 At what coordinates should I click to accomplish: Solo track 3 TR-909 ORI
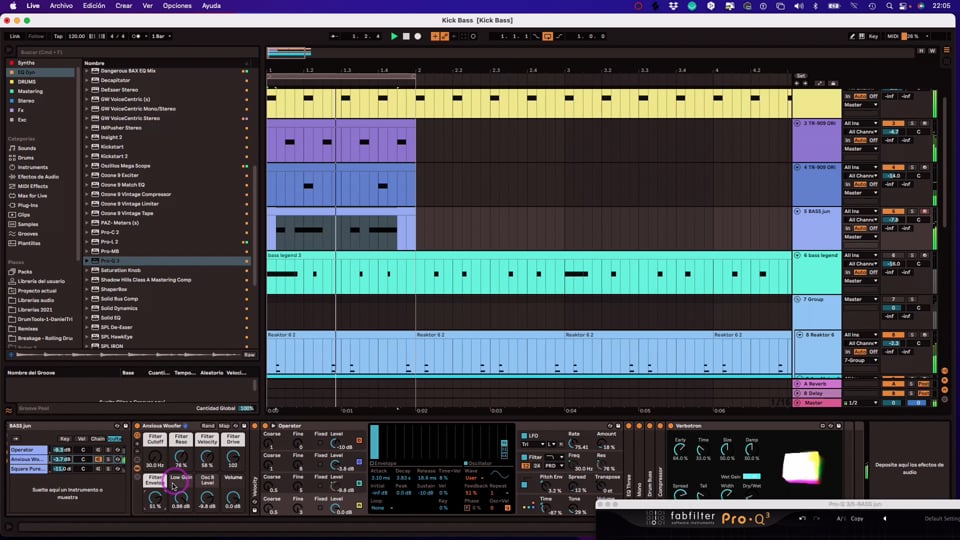912,123
